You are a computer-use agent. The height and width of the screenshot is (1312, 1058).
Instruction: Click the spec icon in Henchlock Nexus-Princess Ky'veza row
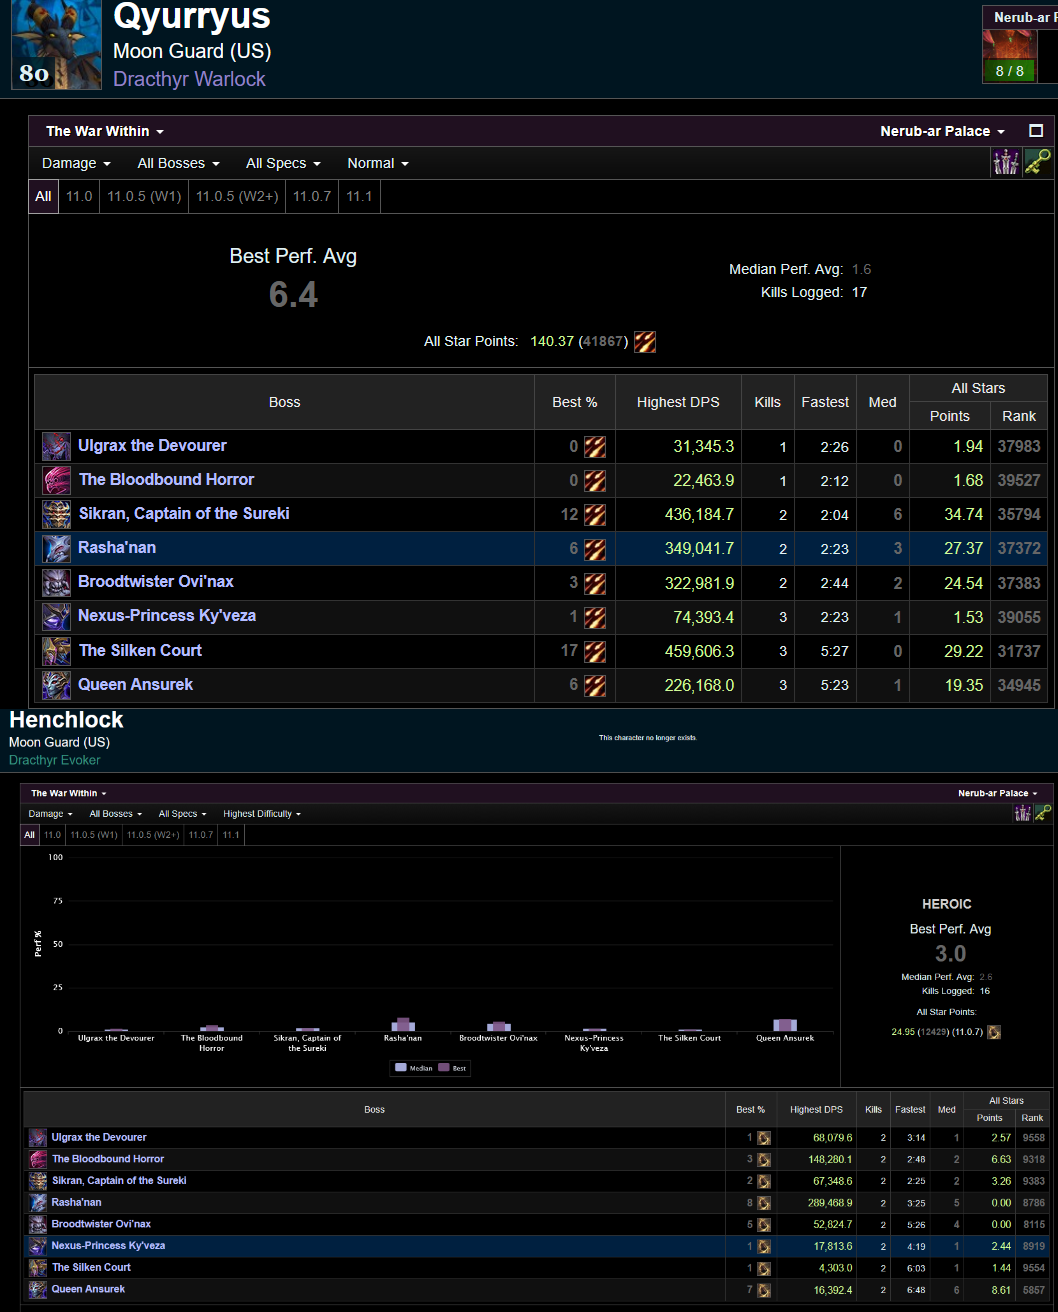[764, 1246]
